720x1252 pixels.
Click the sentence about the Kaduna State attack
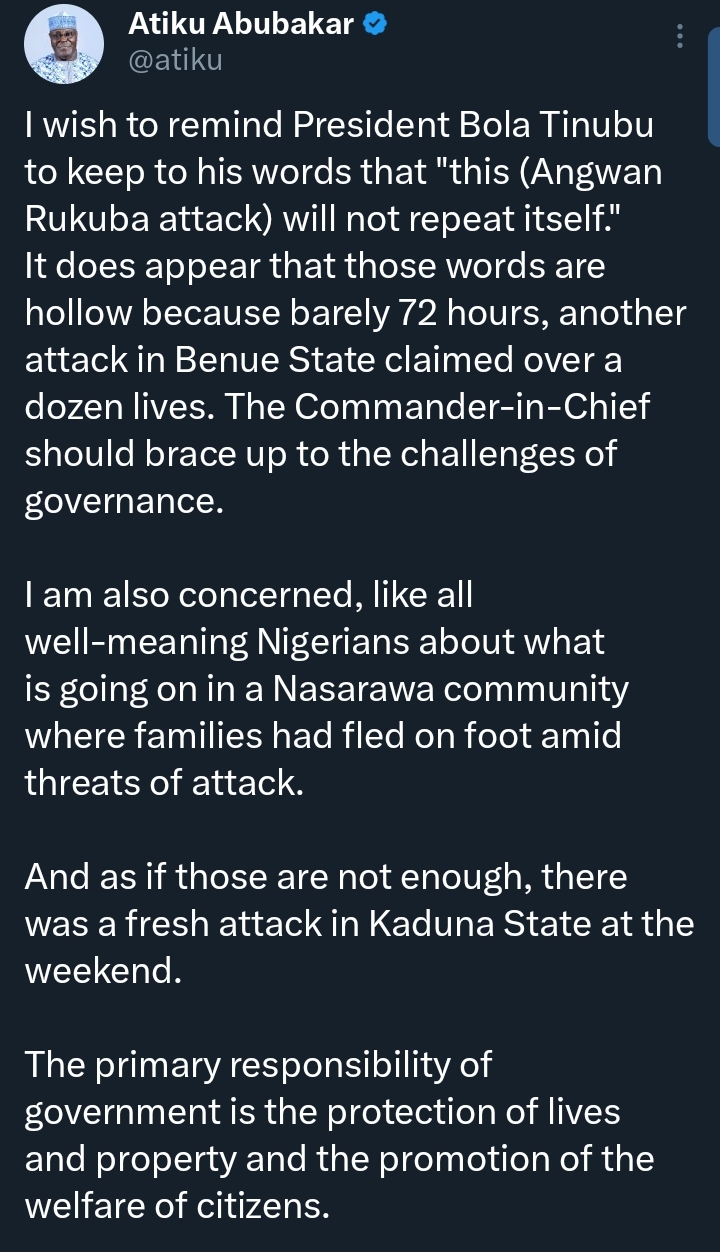click(350, 923)
